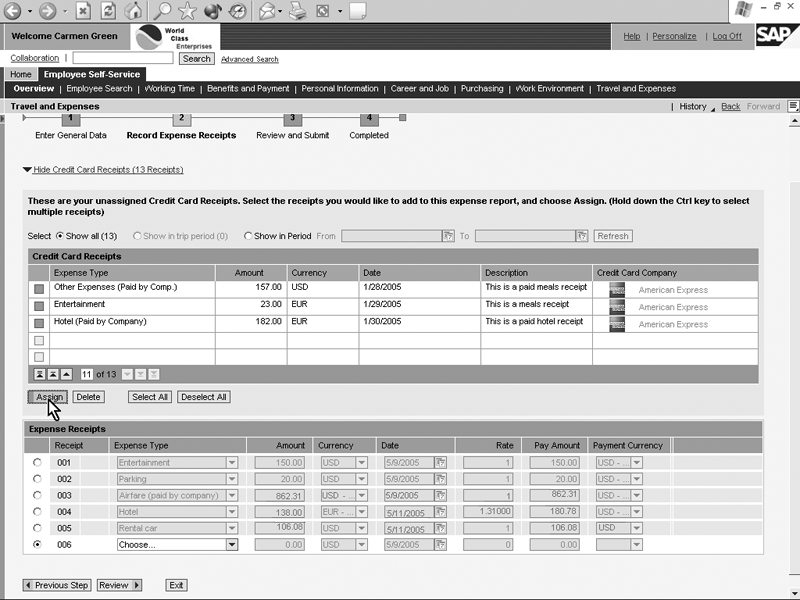The image size is (800, 600).
Task: Open calendar picker for From date
Action: [448, 236]
